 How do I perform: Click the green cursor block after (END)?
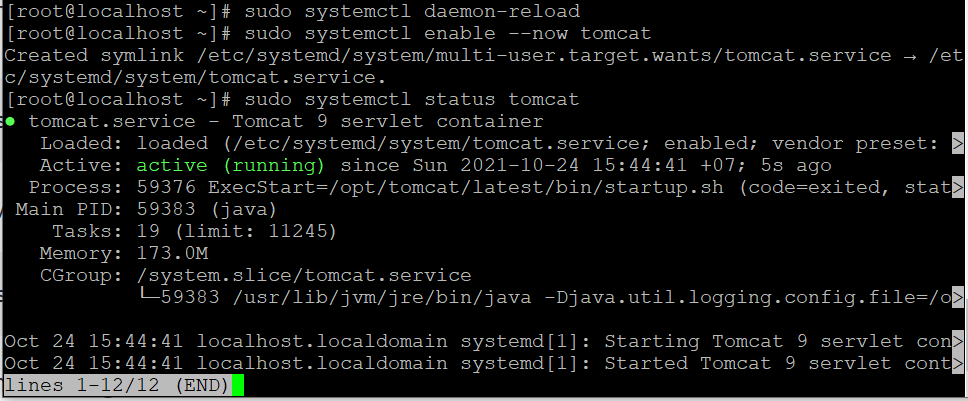click(238, 386)
